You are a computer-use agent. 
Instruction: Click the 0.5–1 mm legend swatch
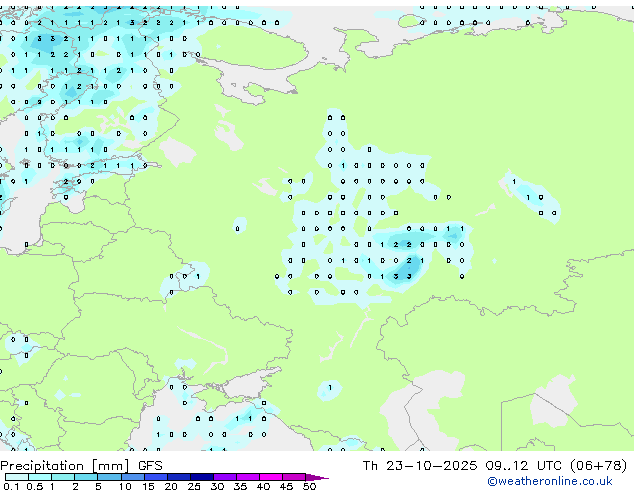[x=40, y=477]
